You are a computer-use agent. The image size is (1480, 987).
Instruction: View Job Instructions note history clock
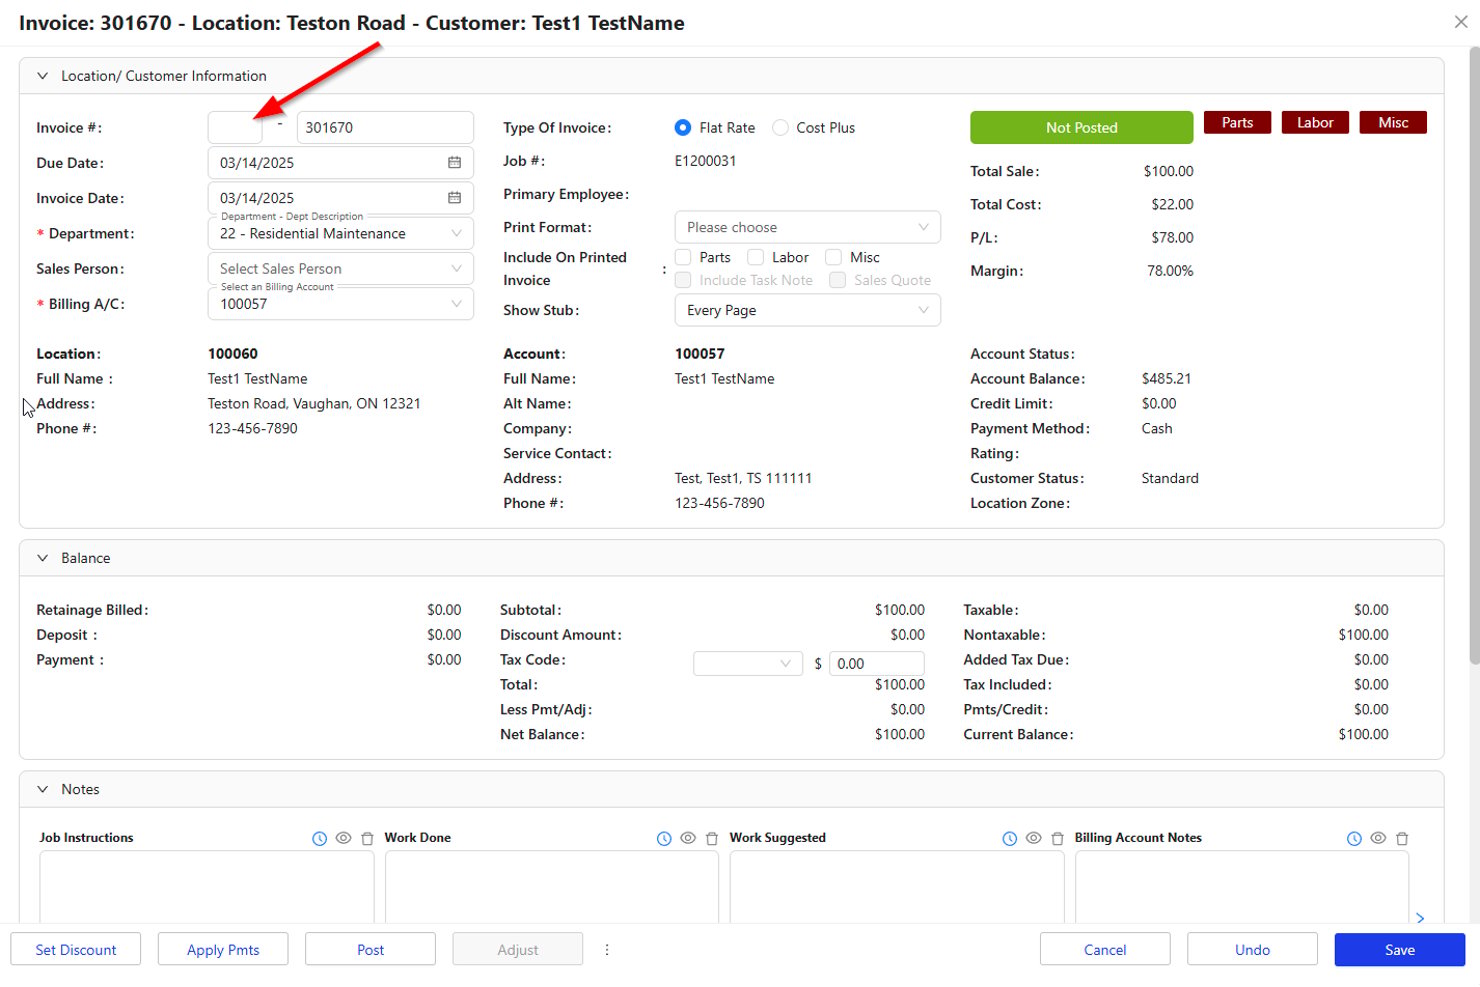pos(319,839)
